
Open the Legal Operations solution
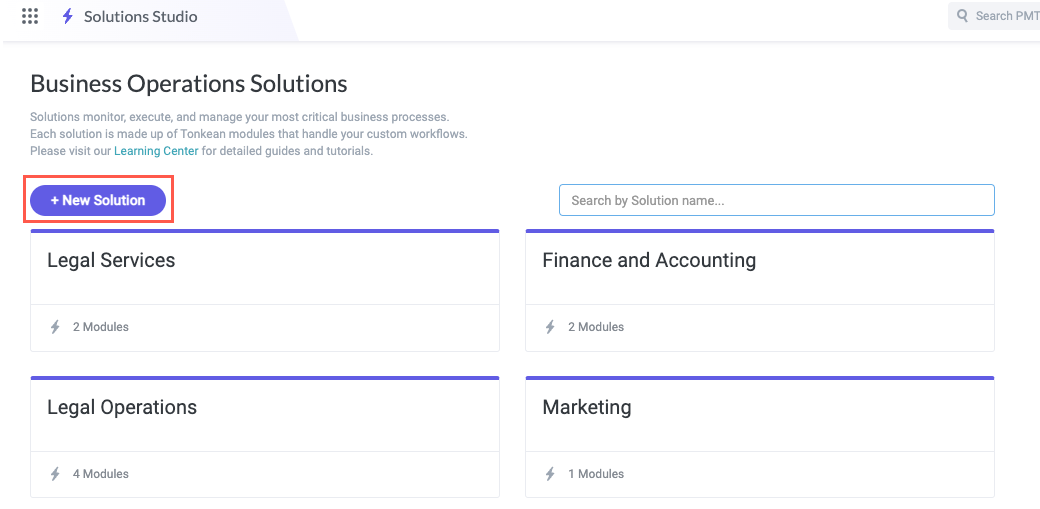122,407
